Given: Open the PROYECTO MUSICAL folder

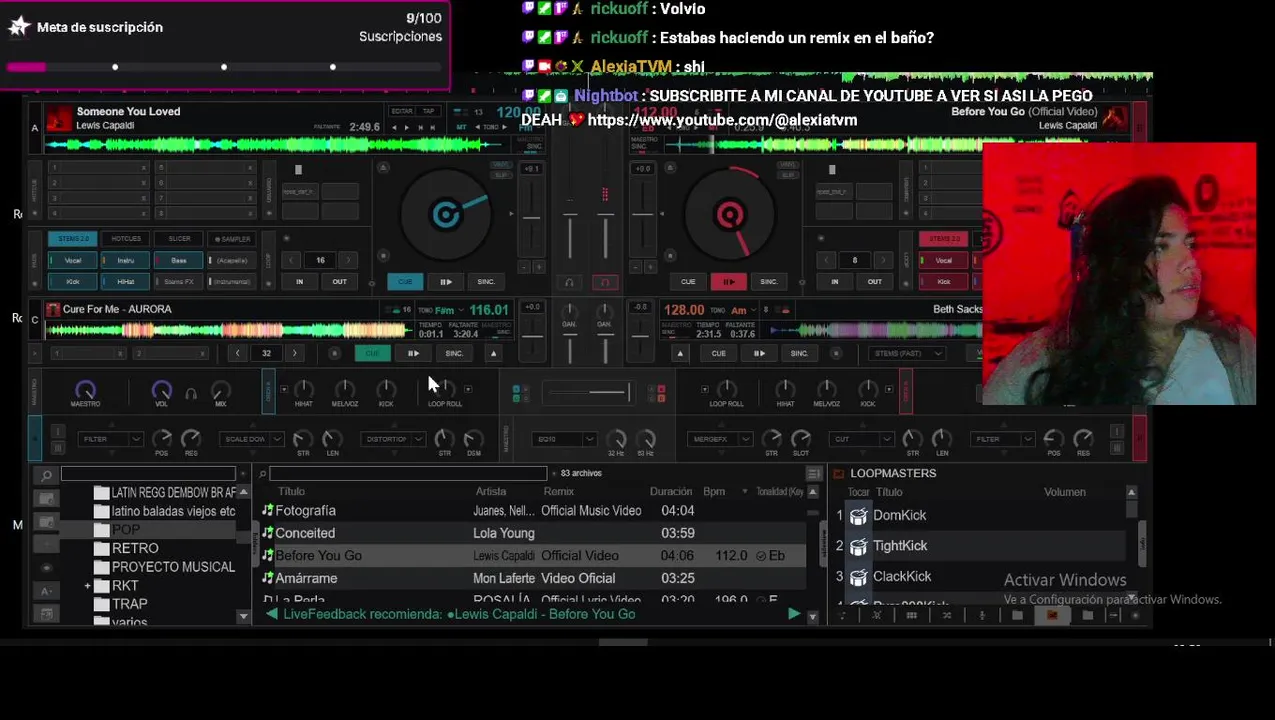Looking at the screenshot, I should pos(173,567).
